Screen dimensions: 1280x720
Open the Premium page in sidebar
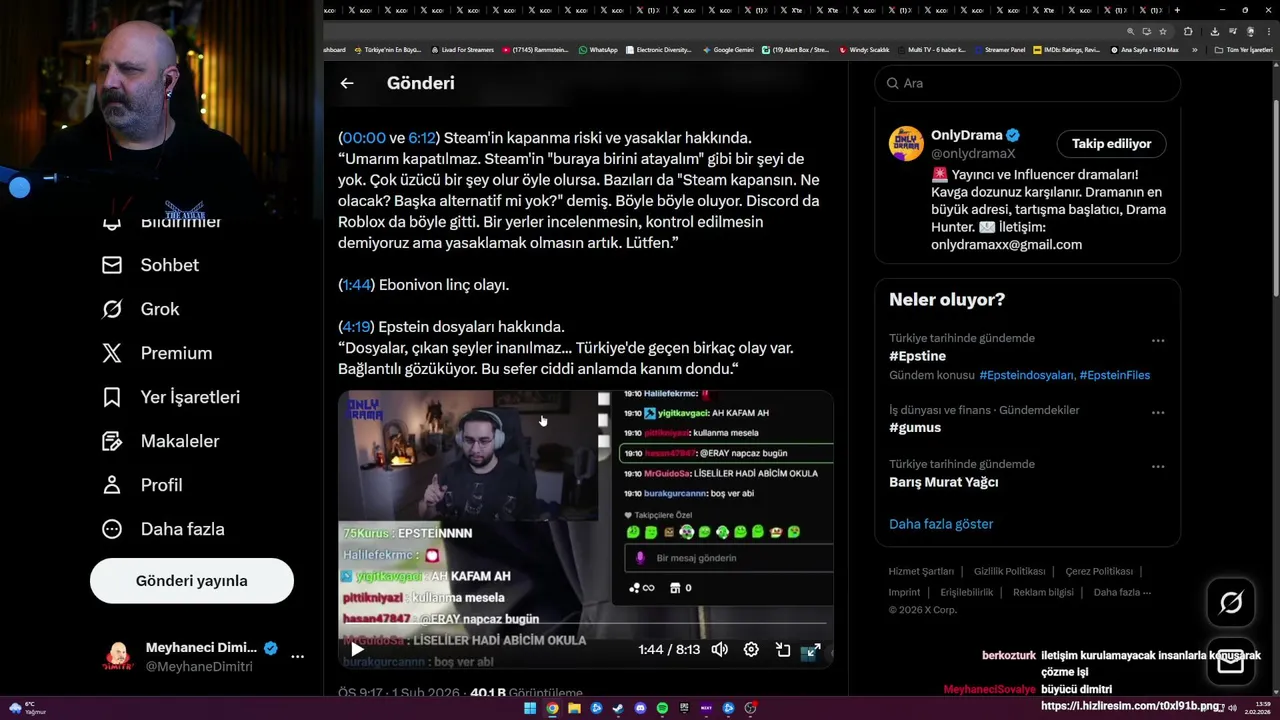click(157, 353)
